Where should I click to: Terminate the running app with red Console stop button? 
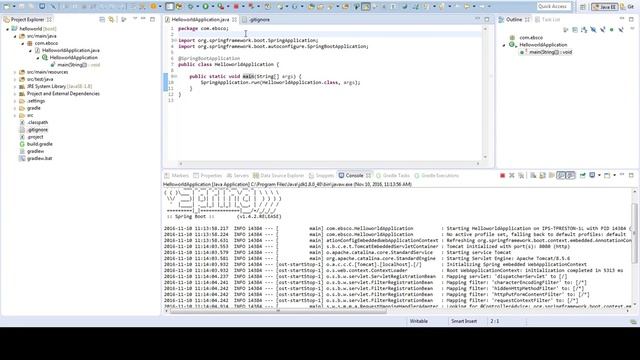502,176
